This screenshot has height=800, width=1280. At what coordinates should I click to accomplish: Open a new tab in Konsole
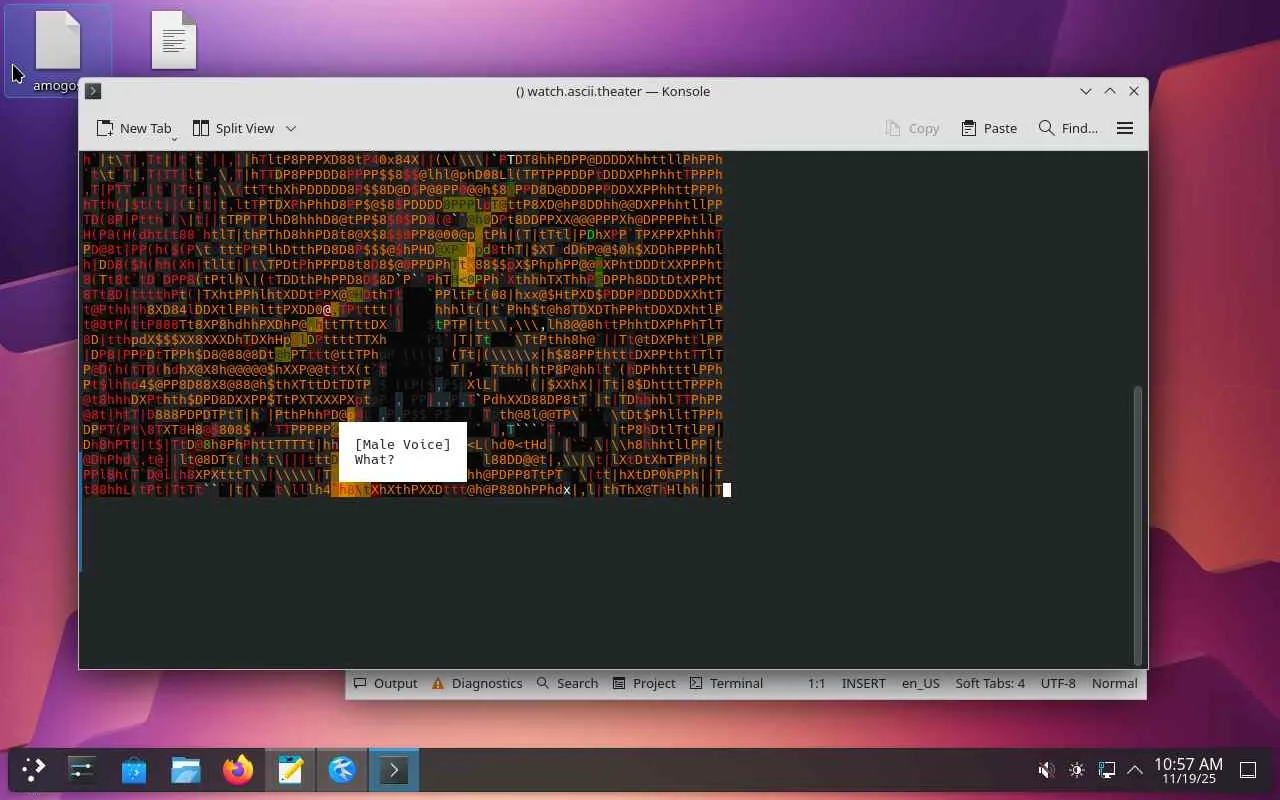[134, 128]
